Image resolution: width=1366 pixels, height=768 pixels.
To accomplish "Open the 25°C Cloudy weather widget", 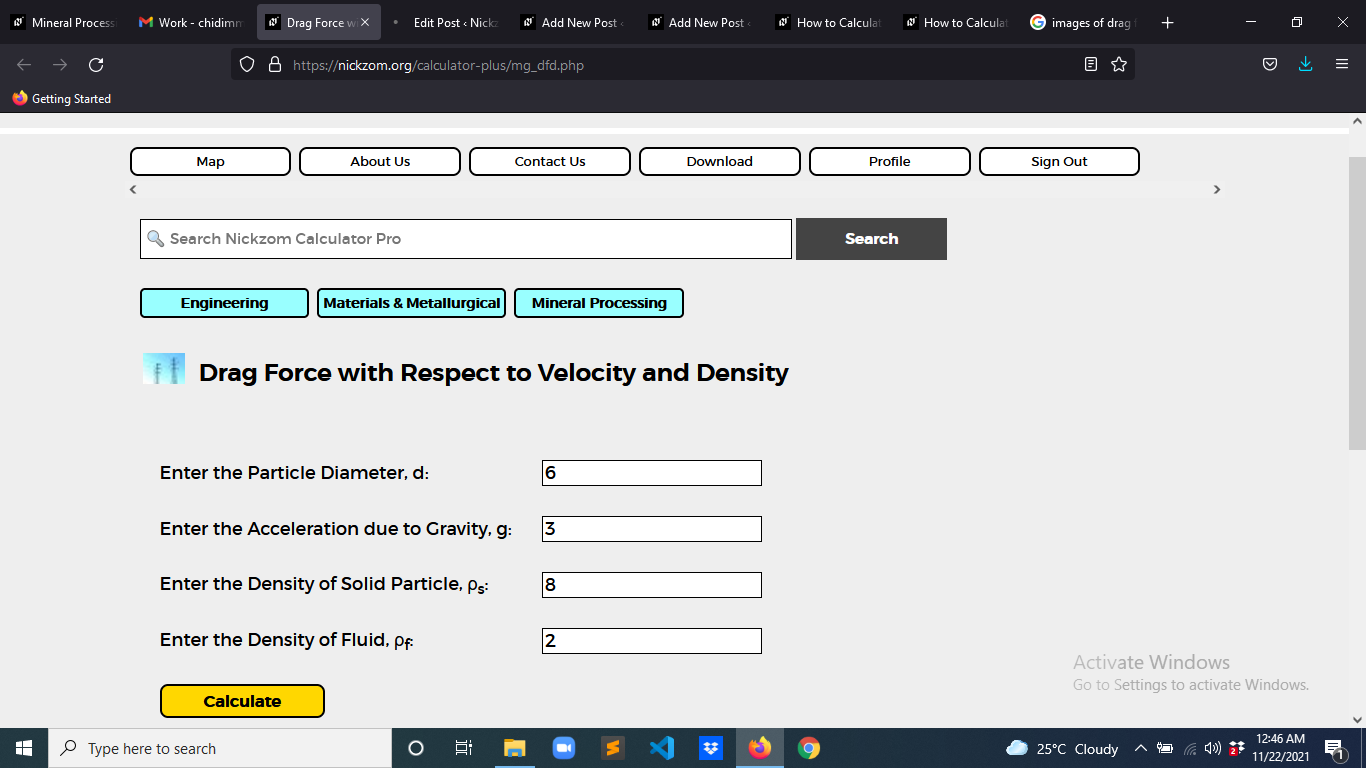I will 1062,748.
